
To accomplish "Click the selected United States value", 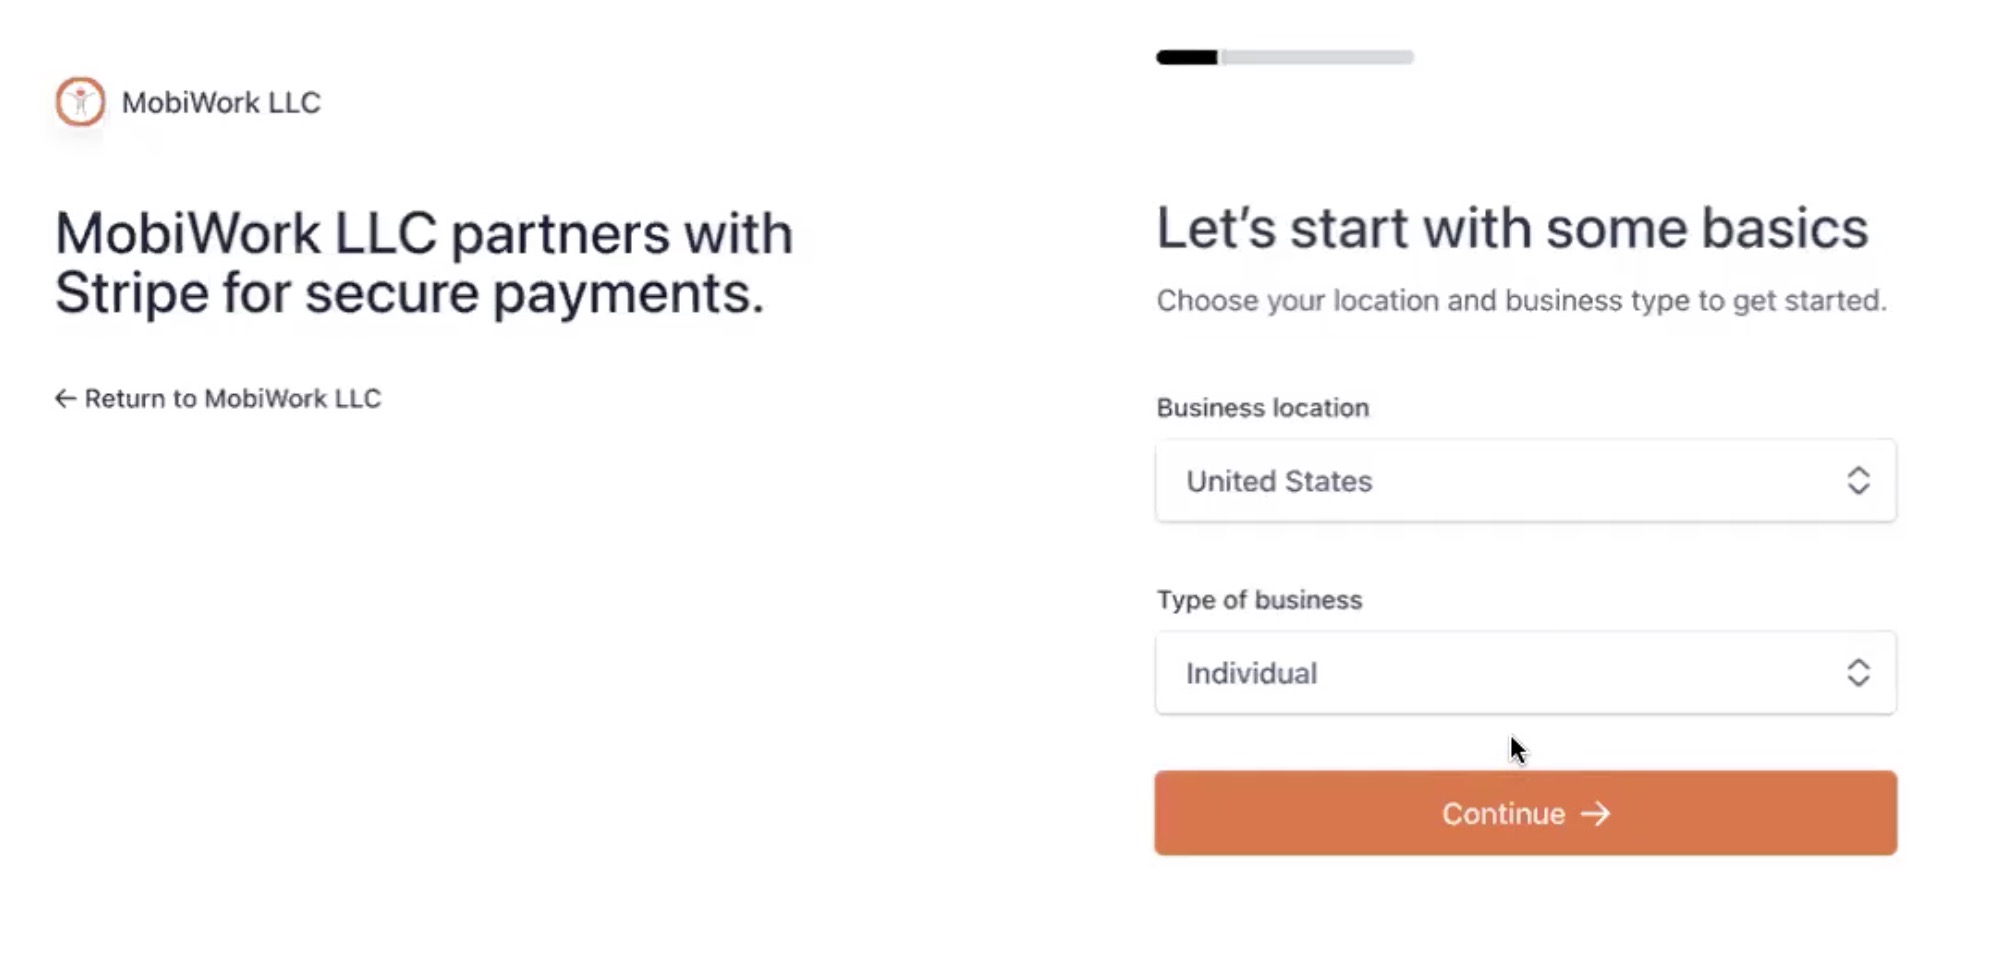I will click(x=1279, y=482).
